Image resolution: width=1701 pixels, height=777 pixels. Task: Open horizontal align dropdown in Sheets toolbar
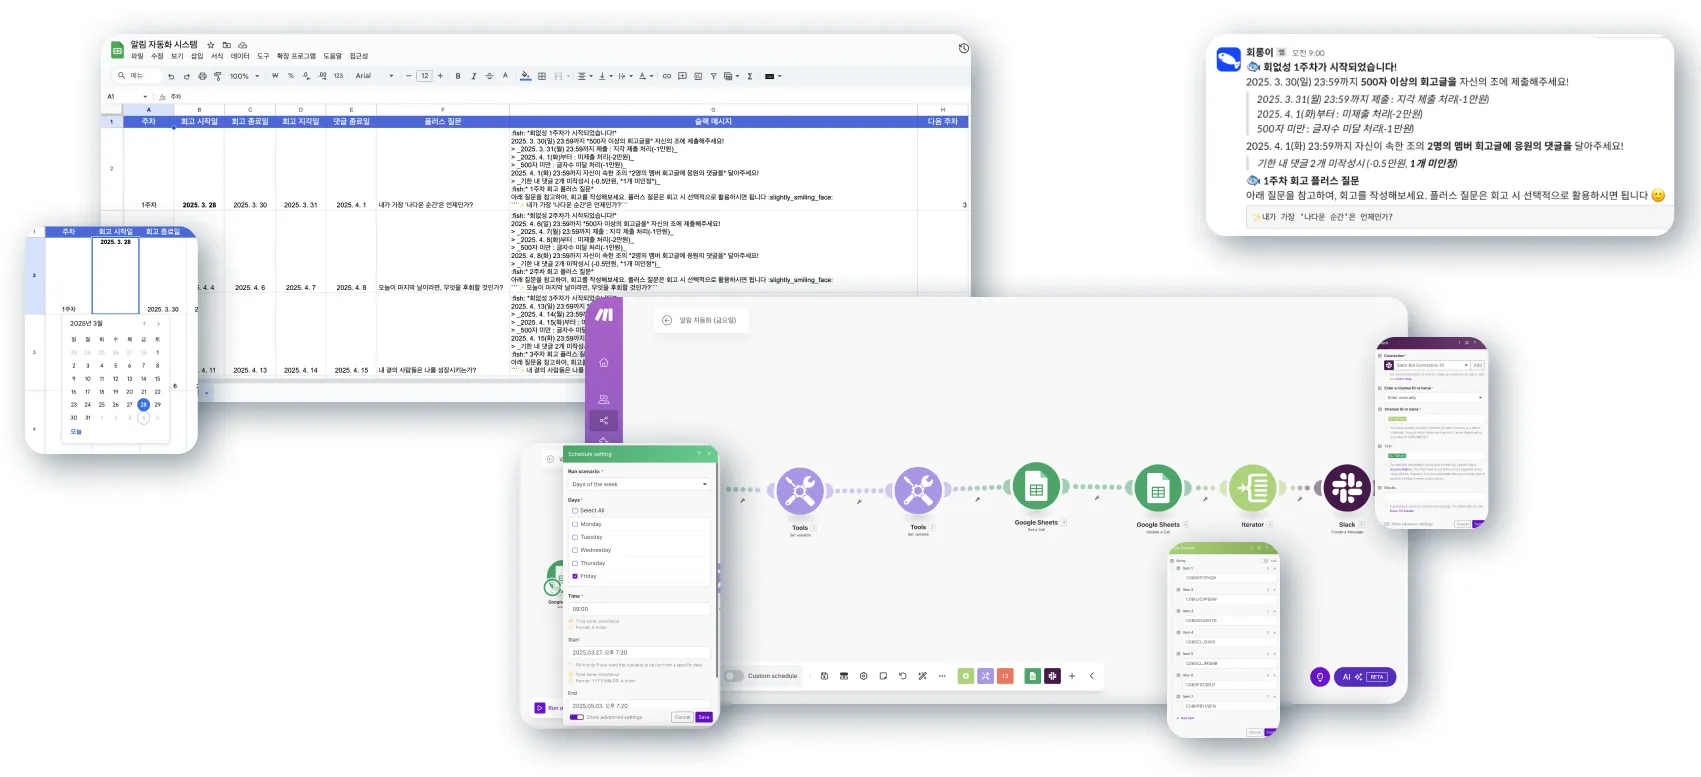[x=586, y=76]
